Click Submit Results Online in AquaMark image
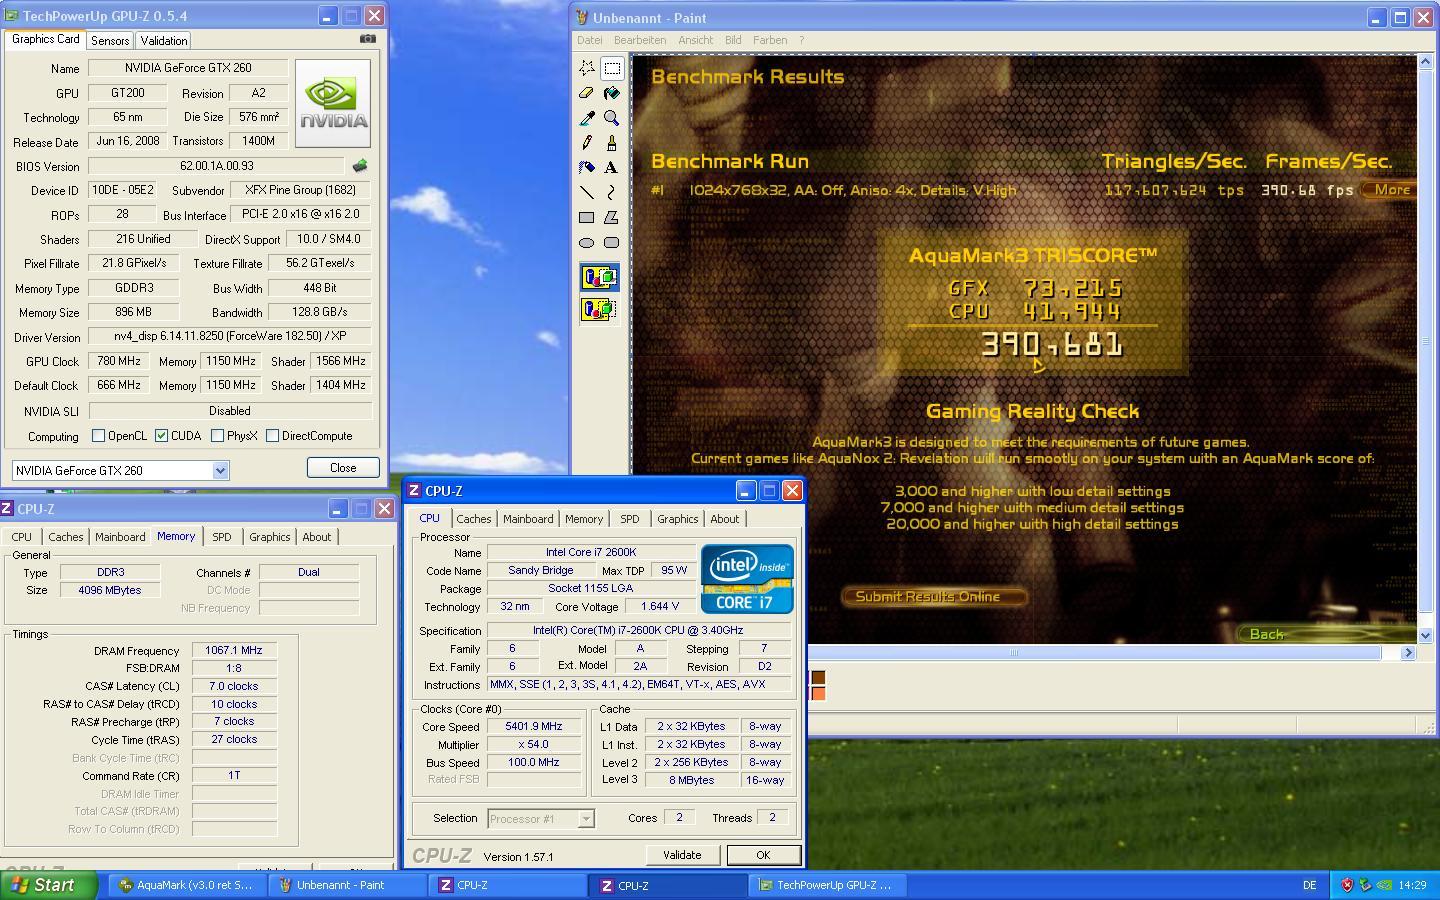The image size is (1440, 900). pyautogui.click(x=934, y=597)
